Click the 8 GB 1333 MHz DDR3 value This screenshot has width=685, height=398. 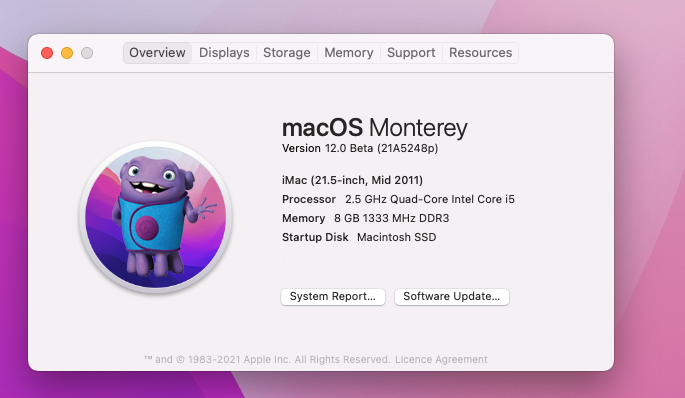tap(391, 218)
